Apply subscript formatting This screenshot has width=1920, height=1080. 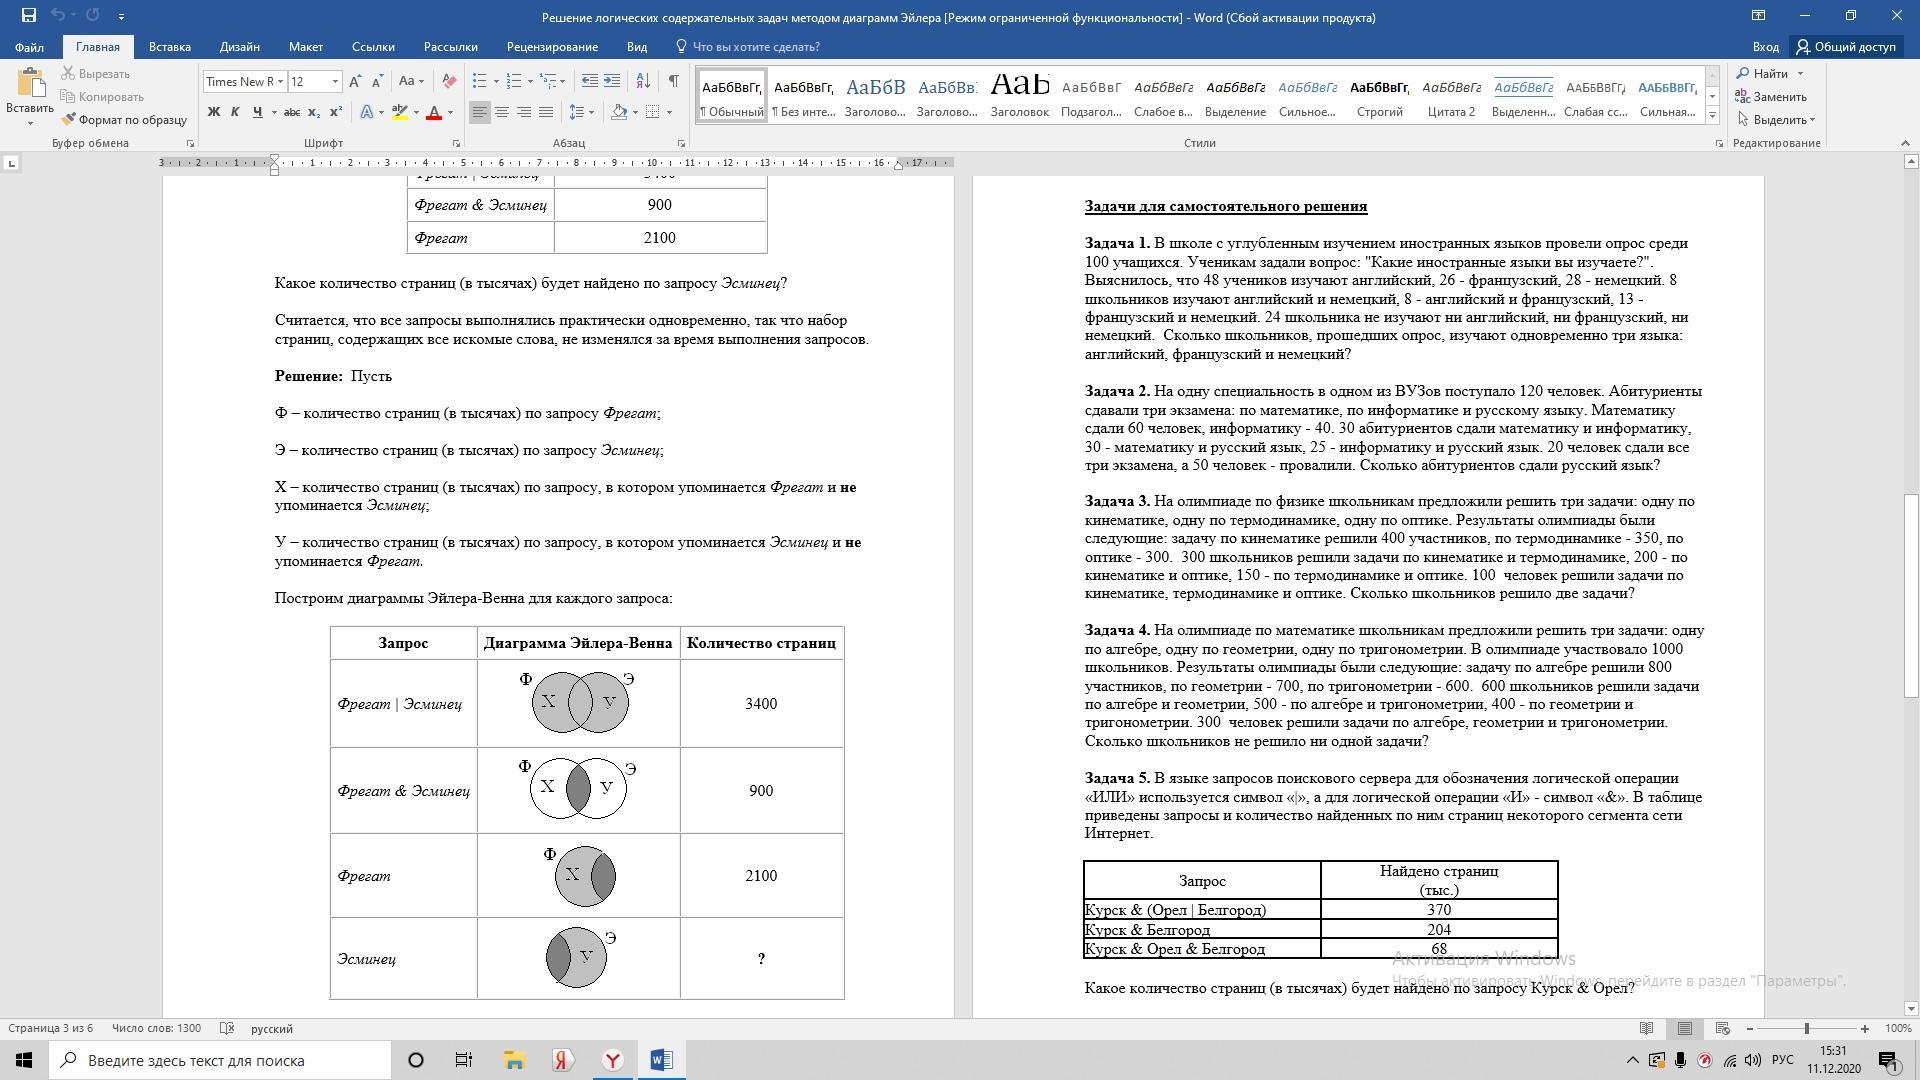[x=314, y=112]
